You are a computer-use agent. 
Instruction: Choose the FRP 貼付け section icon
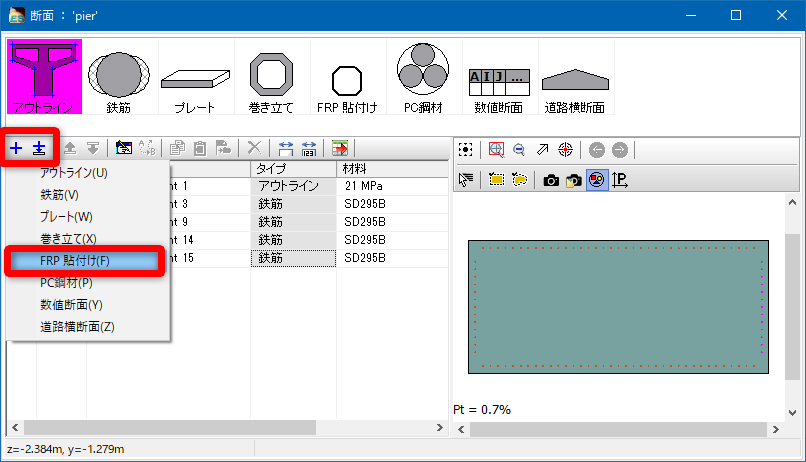347,77
